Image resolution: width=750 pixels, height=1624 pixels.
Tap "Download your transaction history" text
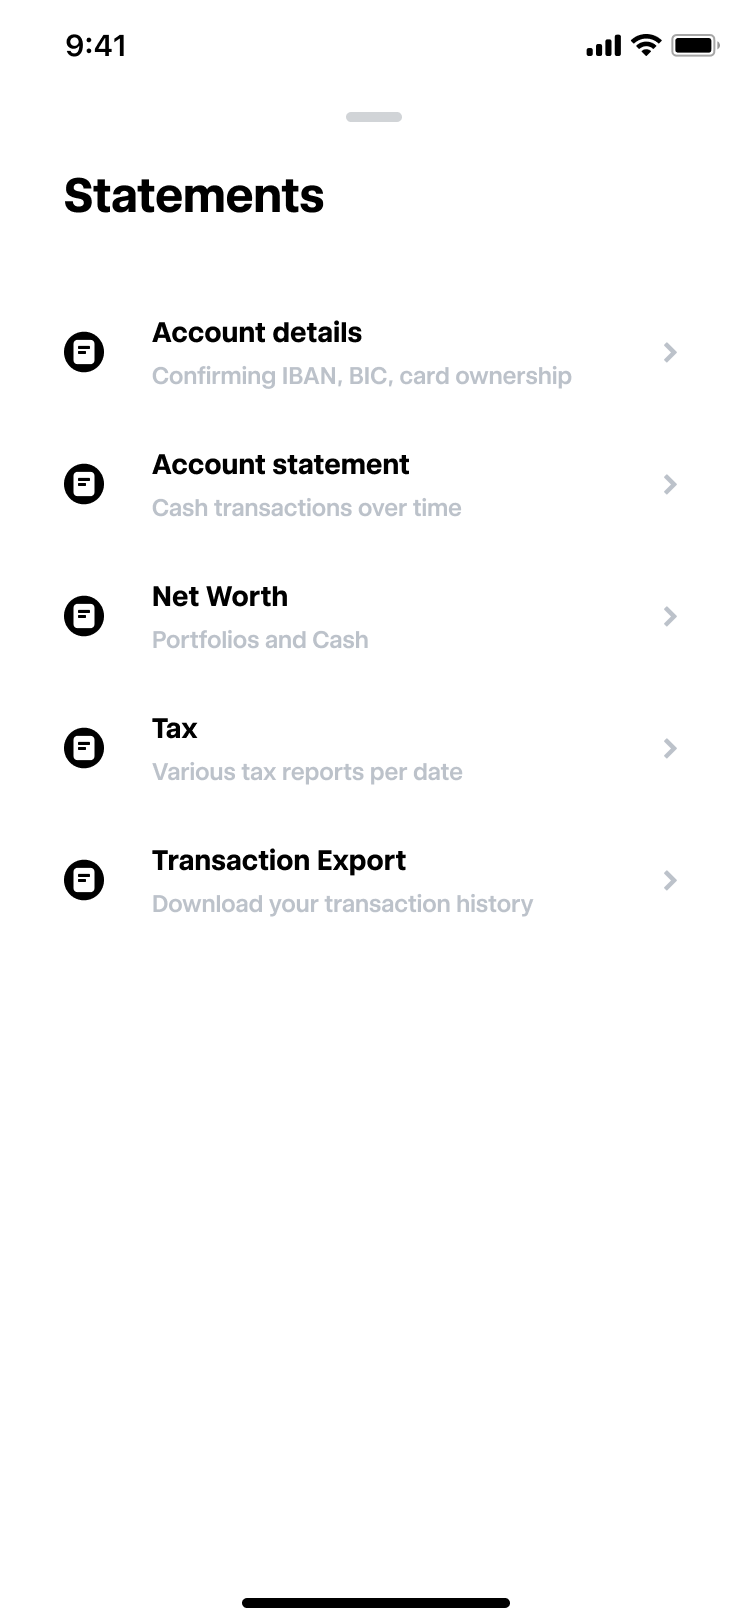[342, 904]
